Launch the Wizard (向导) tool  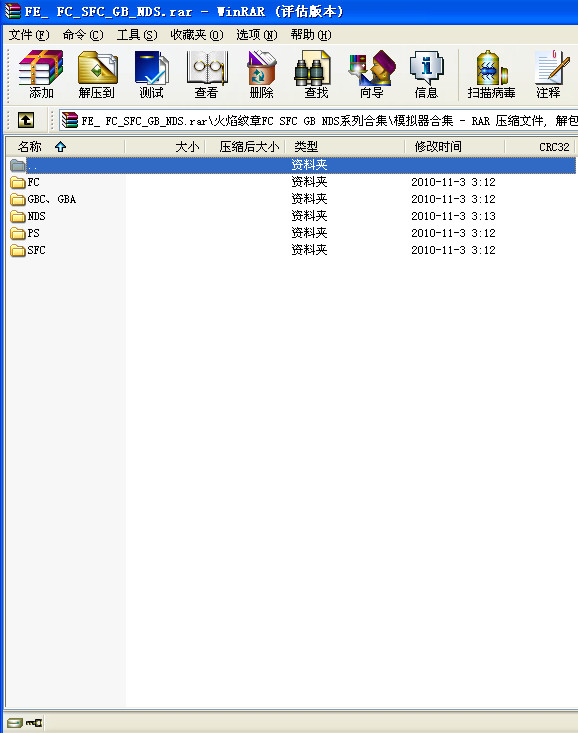[372, 74]
